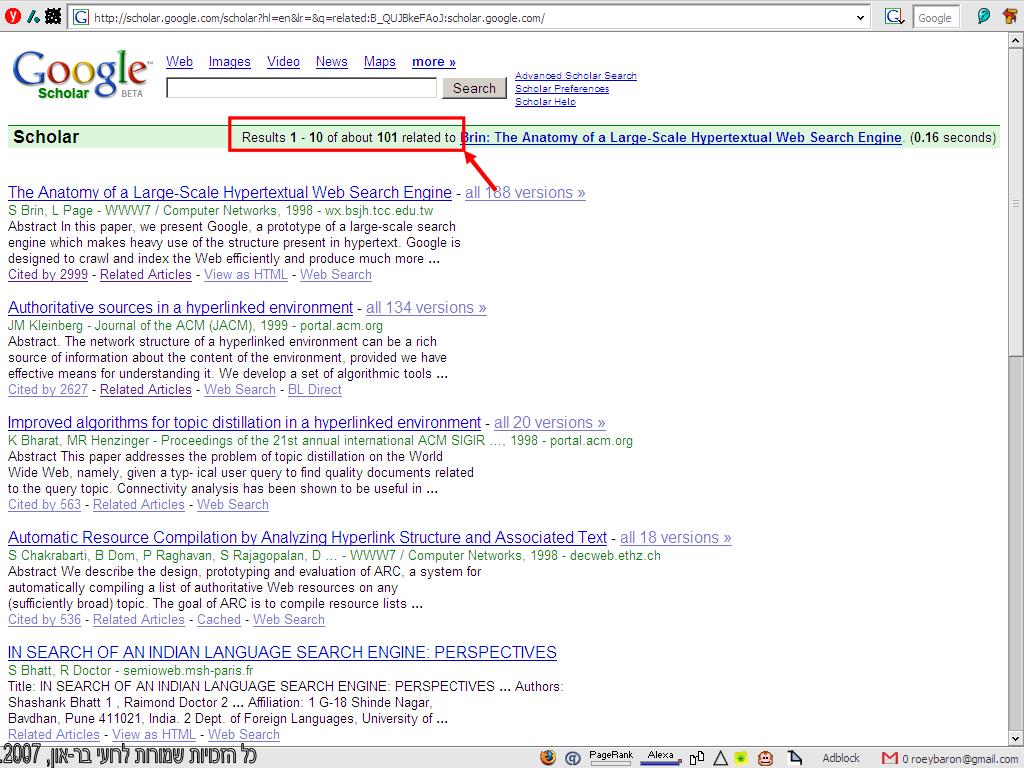1024x768 pixels.
Task: Open Web Search for Kleinberg paper
Action: (x=240, y=390)
